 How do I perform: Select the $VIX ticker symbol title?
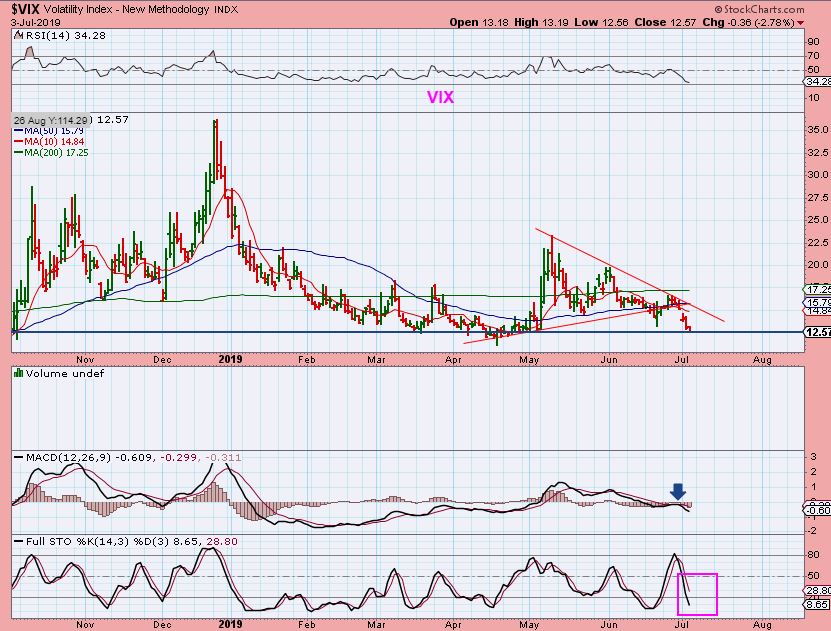click(25, 9)
